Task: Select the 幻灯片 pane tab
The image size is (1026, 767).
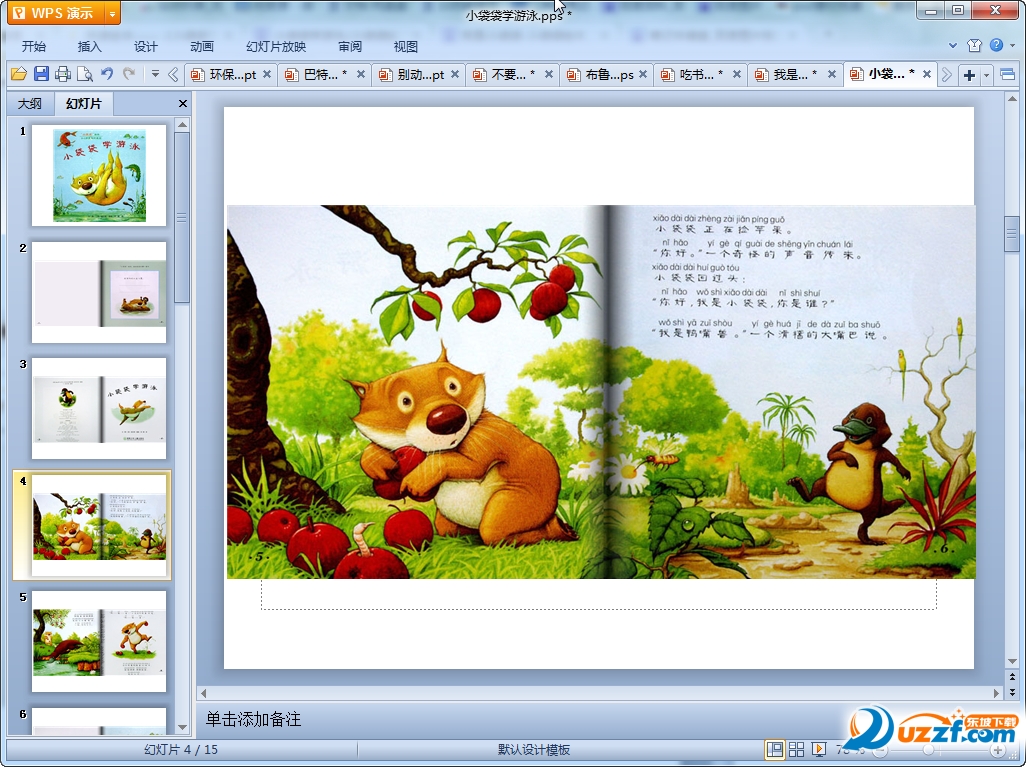Action: click(84, 103)
